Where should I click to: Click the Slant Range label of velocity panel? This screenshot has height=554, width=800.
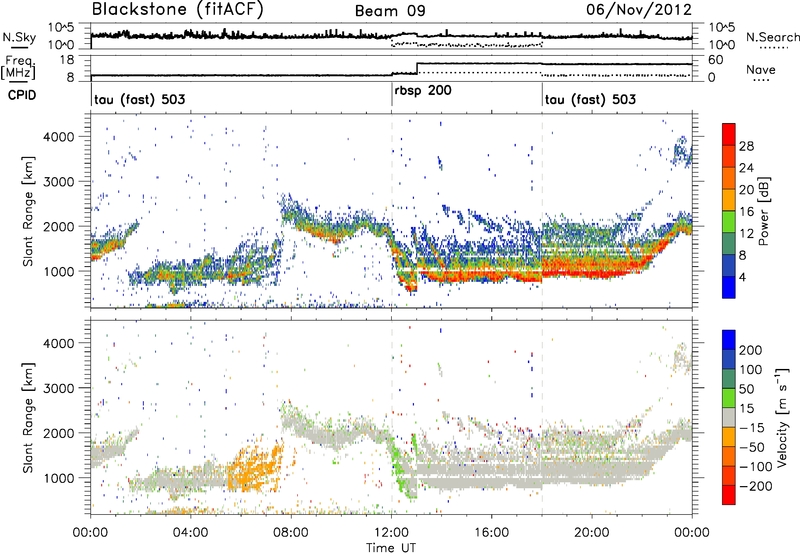(x=28, y=418)
